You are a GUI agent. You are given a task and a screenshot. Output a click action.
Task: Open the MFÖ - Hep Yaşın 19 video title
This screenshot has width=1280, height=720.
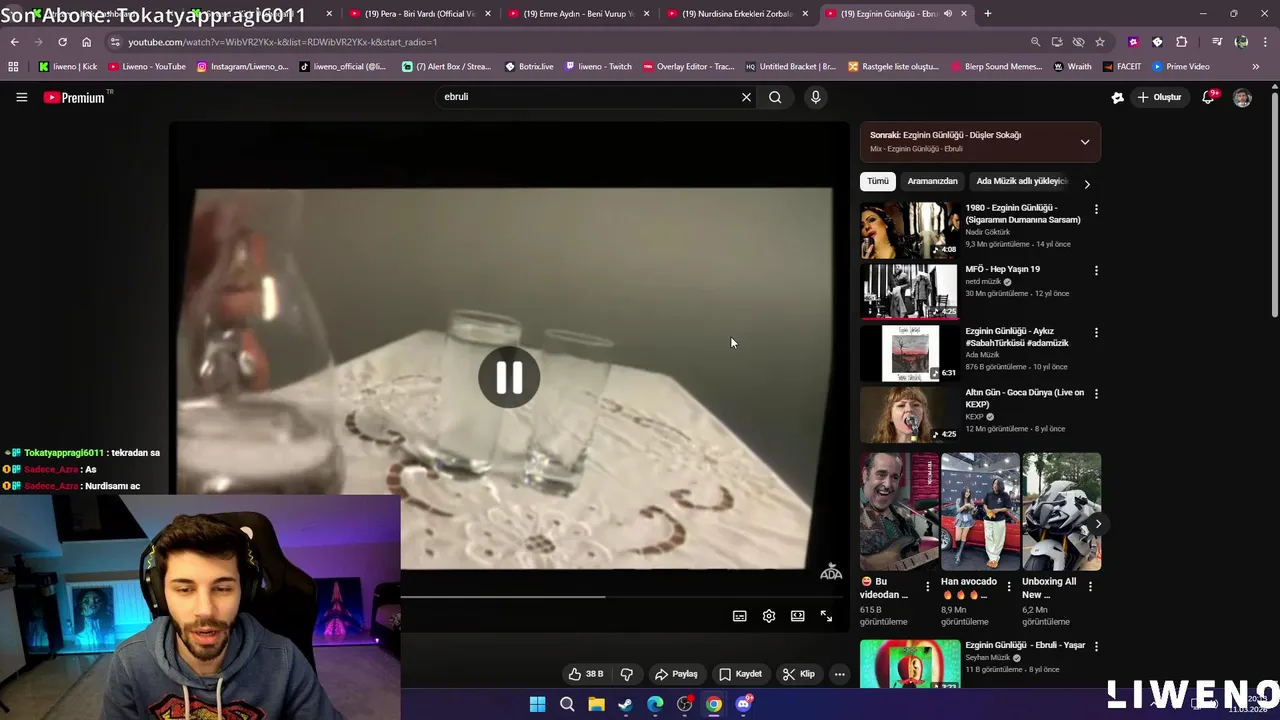click(1002, 269)
